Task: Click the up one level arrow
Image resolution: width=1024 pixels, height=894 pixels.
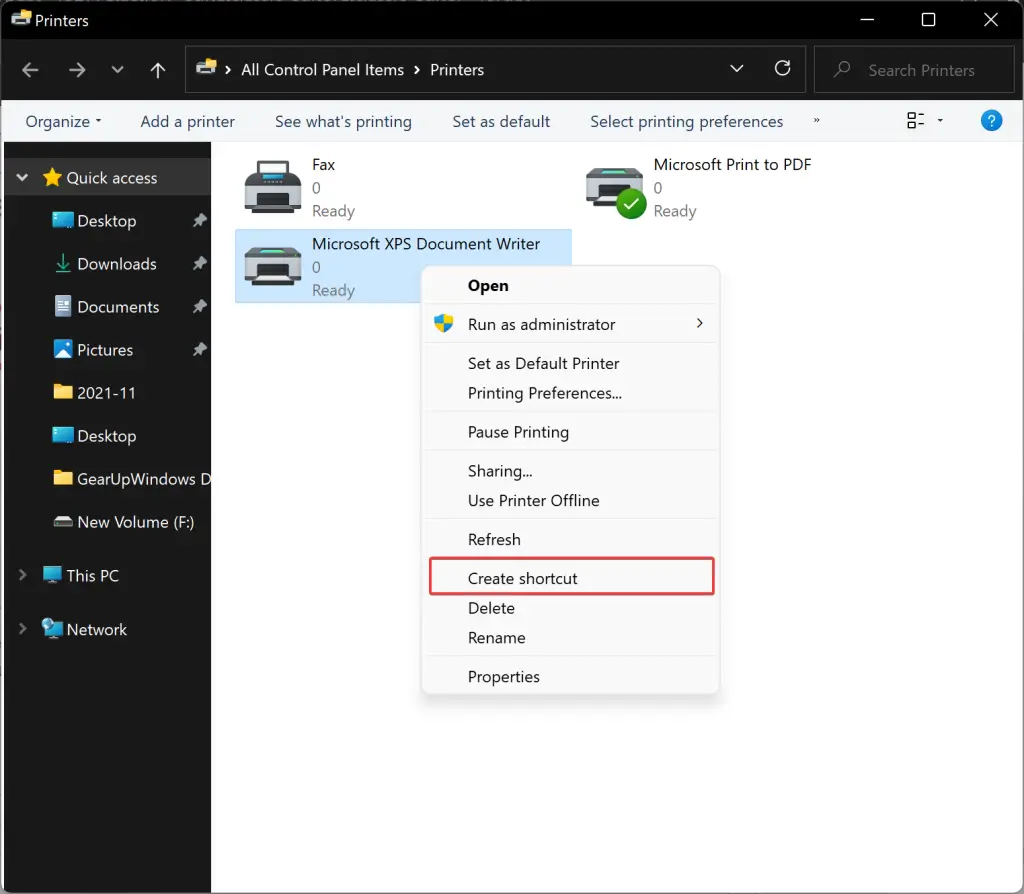Action: coord(157,70)
